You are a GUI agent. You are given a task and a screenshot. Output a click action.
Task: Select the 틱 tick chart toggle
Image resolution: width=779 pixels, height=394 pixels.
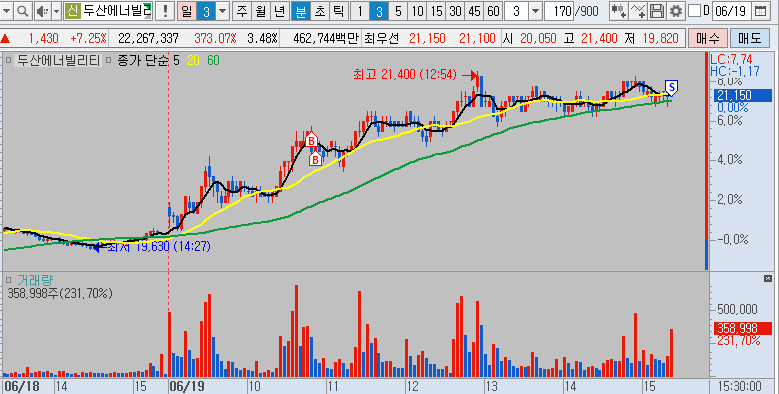coord(338,11)
